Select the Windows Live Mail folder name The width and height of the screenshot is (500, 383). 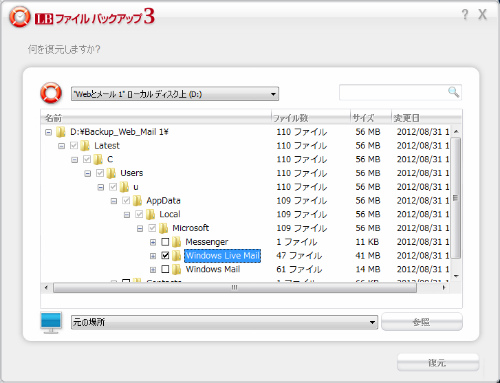pos(222,256)
